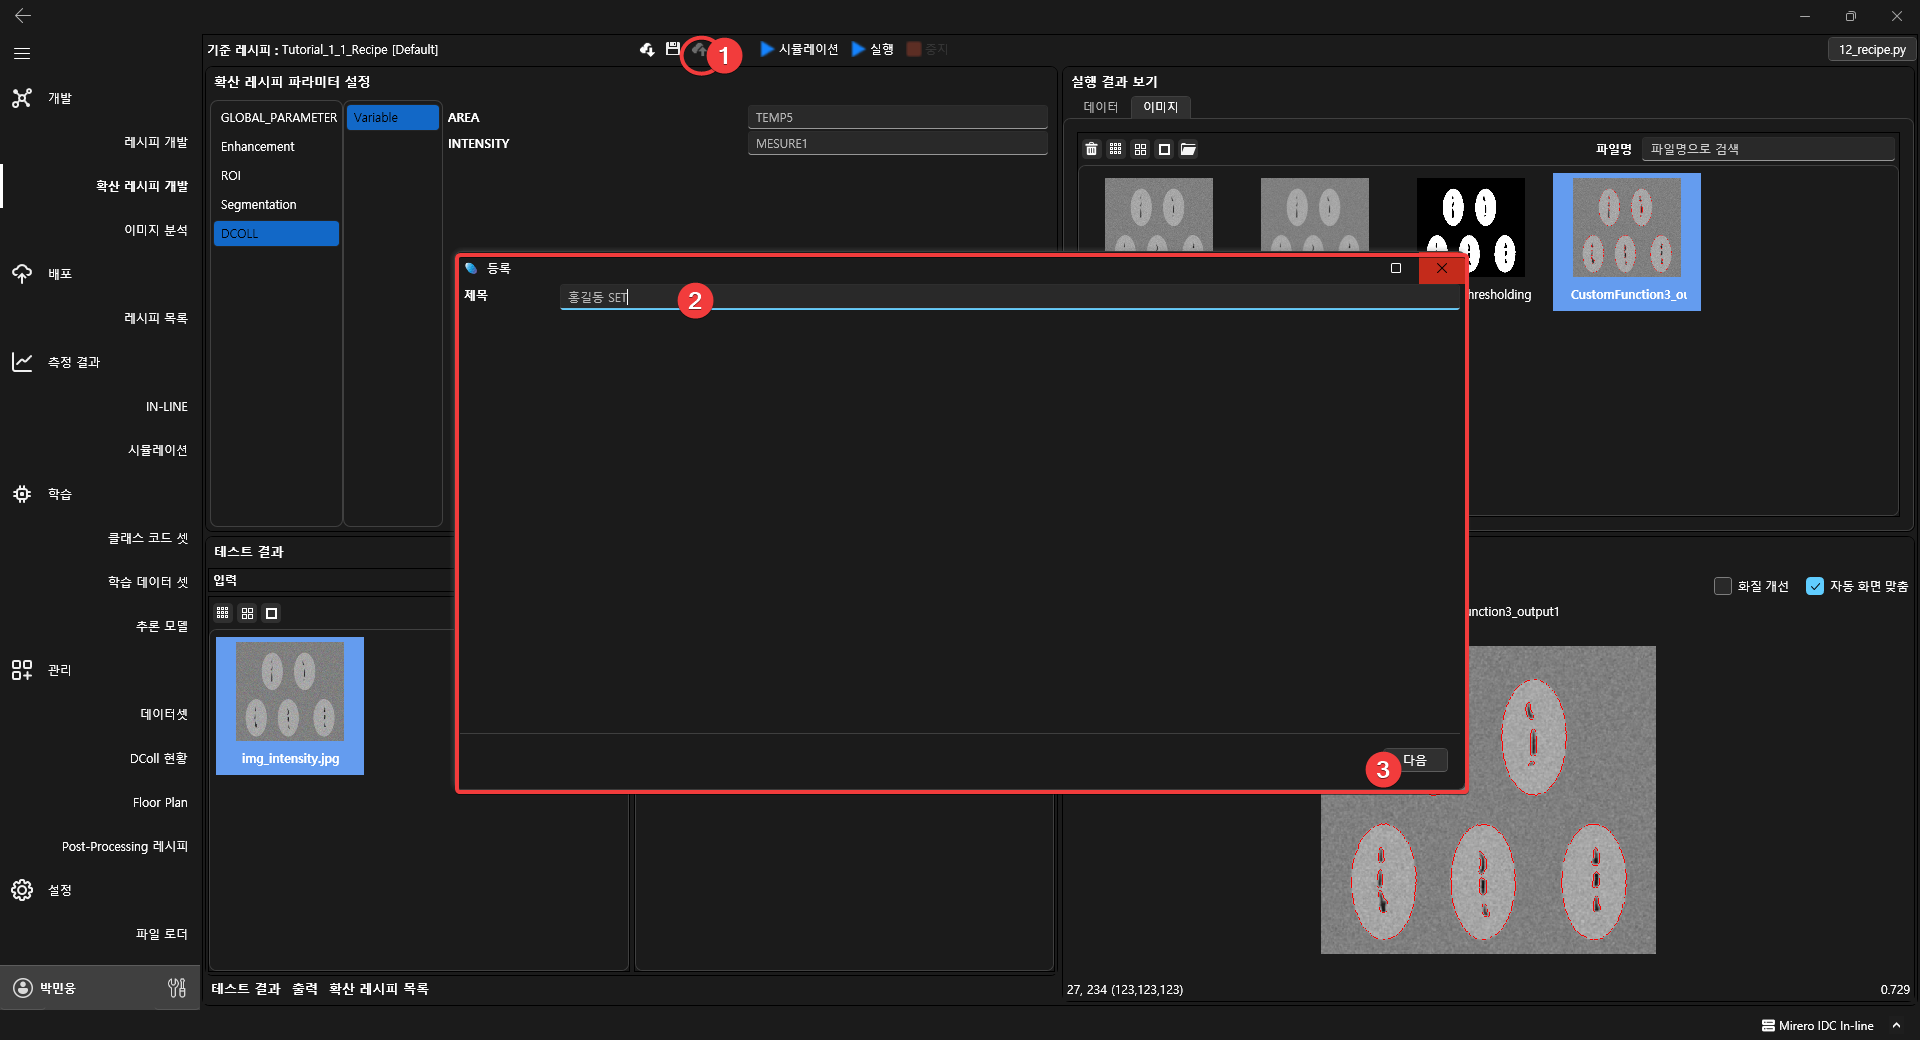Uncheck the 자동 화면 맞춤 checkbox

coord(1814,586)
